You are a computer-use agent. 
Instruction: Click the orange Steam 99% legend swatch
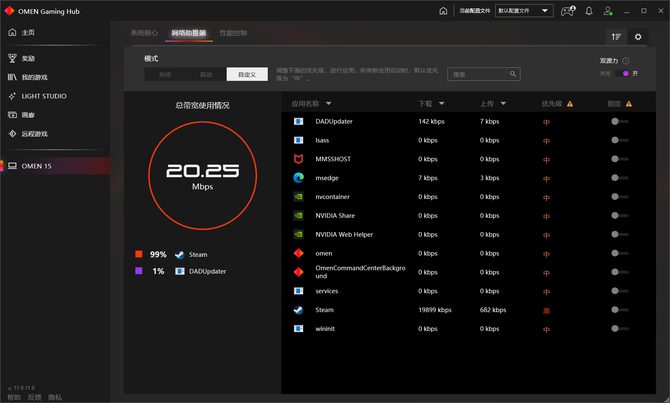click(x=138, y=254)
